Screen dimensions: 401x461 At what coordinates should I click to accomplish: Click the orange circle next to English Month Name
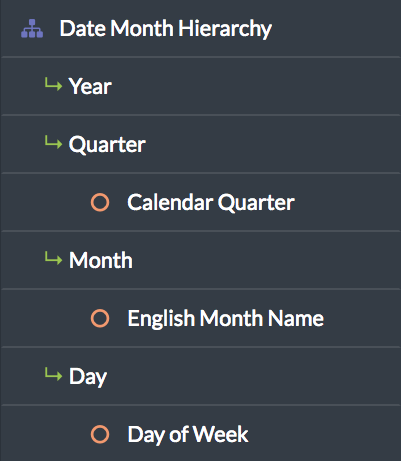point(100,318)
